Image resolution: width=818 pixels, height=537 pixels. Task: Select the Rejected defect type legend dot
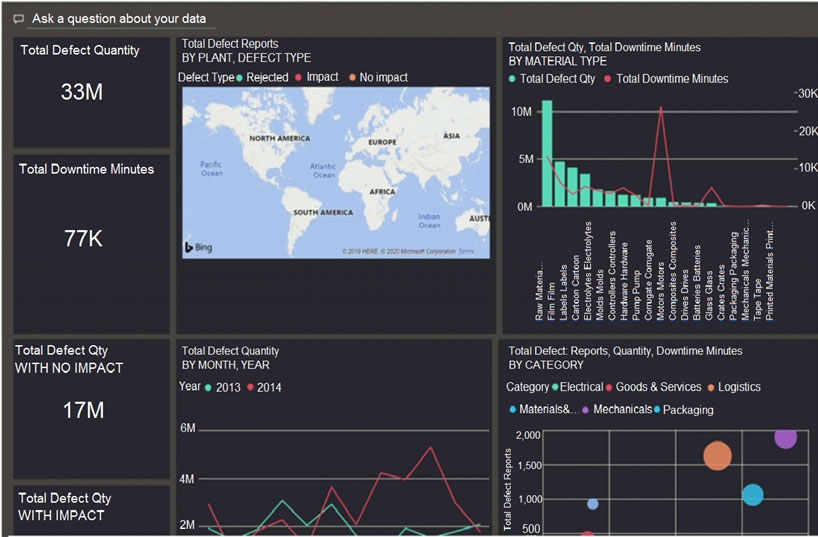click(x=241, y=77)
